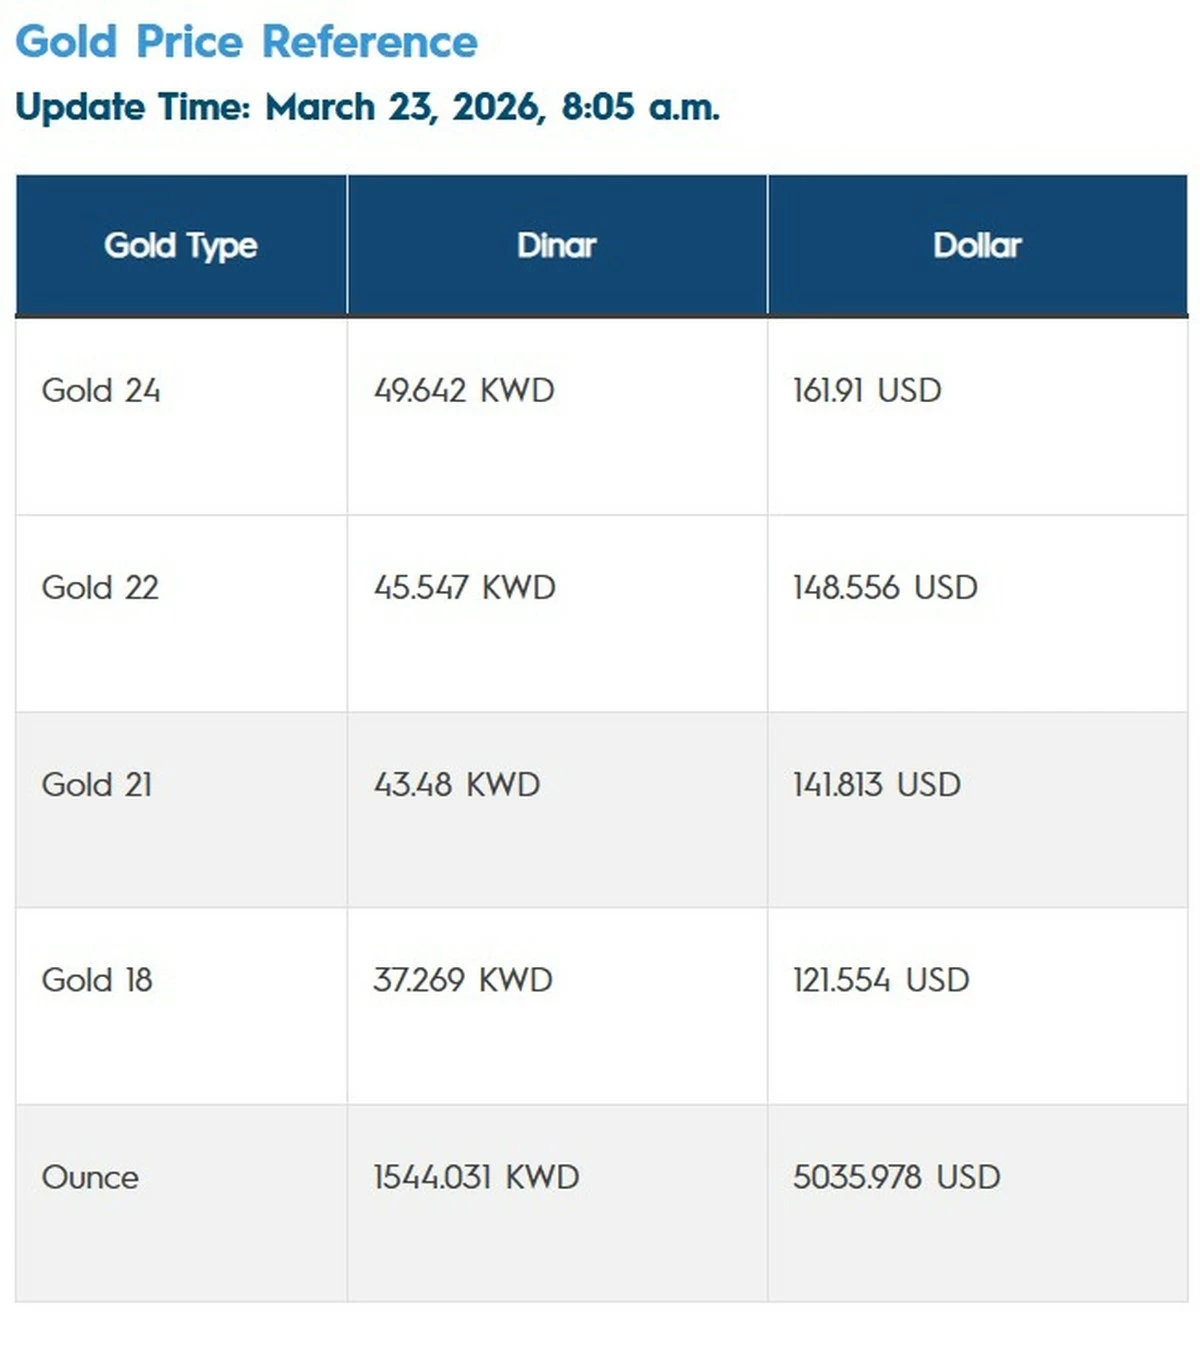This screenshot has height=1347, width=1200.
Task: Click the 5035.978 USD ounce price
Action: click(x=897, y=1177)
